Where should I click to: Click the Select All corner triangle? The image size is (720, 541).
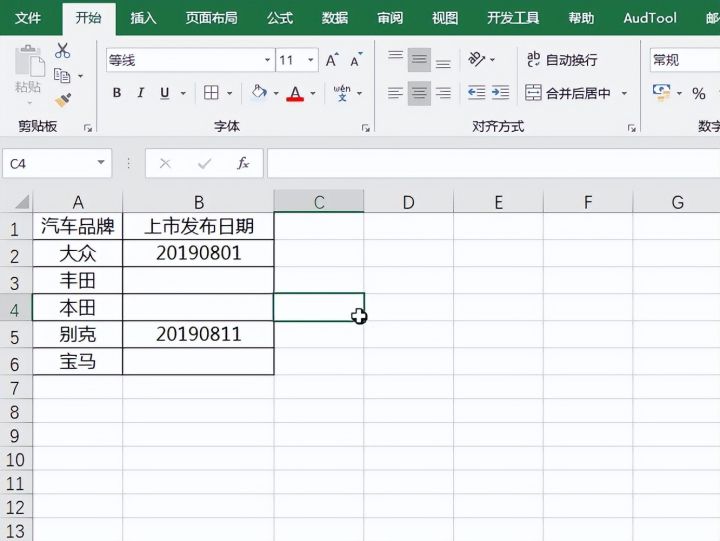[20, 202]
